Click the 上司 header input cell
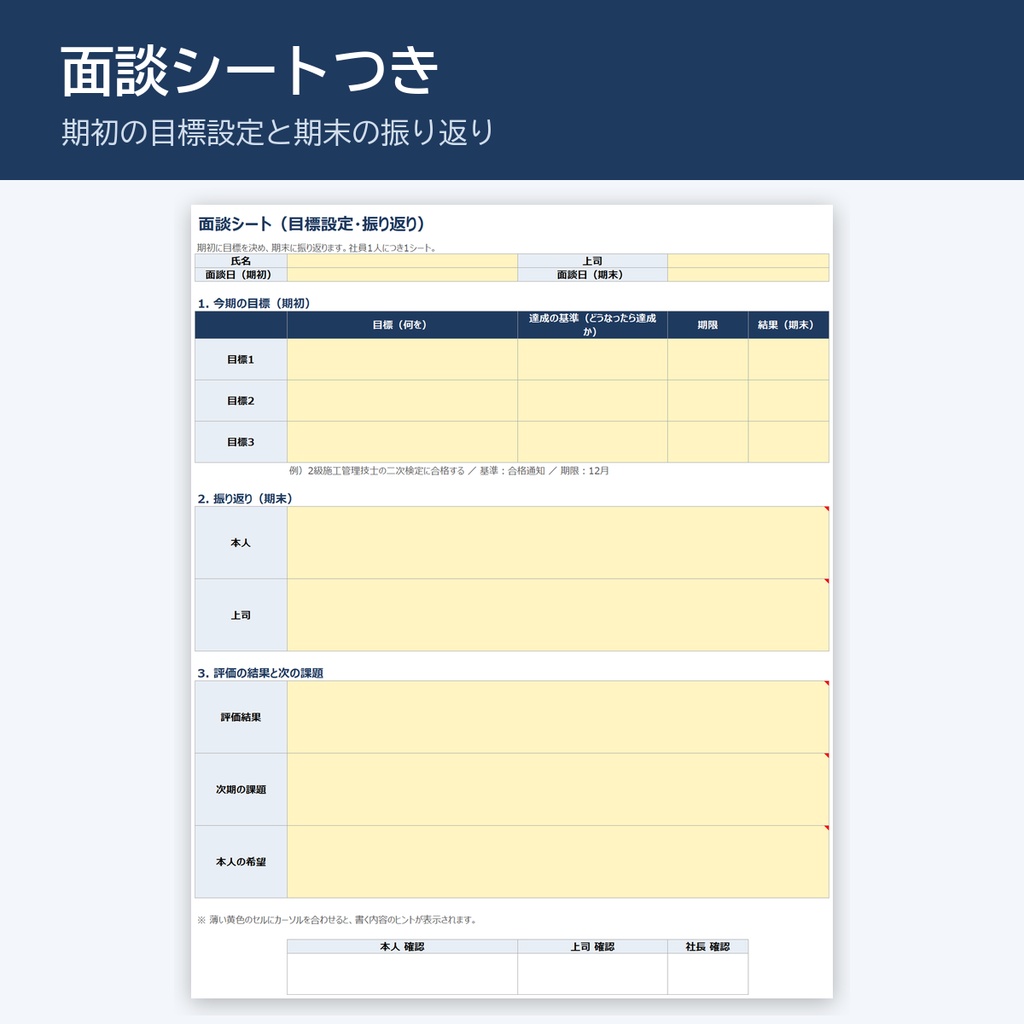This screenshot has height=1024, width=1024. click(748, 261)
